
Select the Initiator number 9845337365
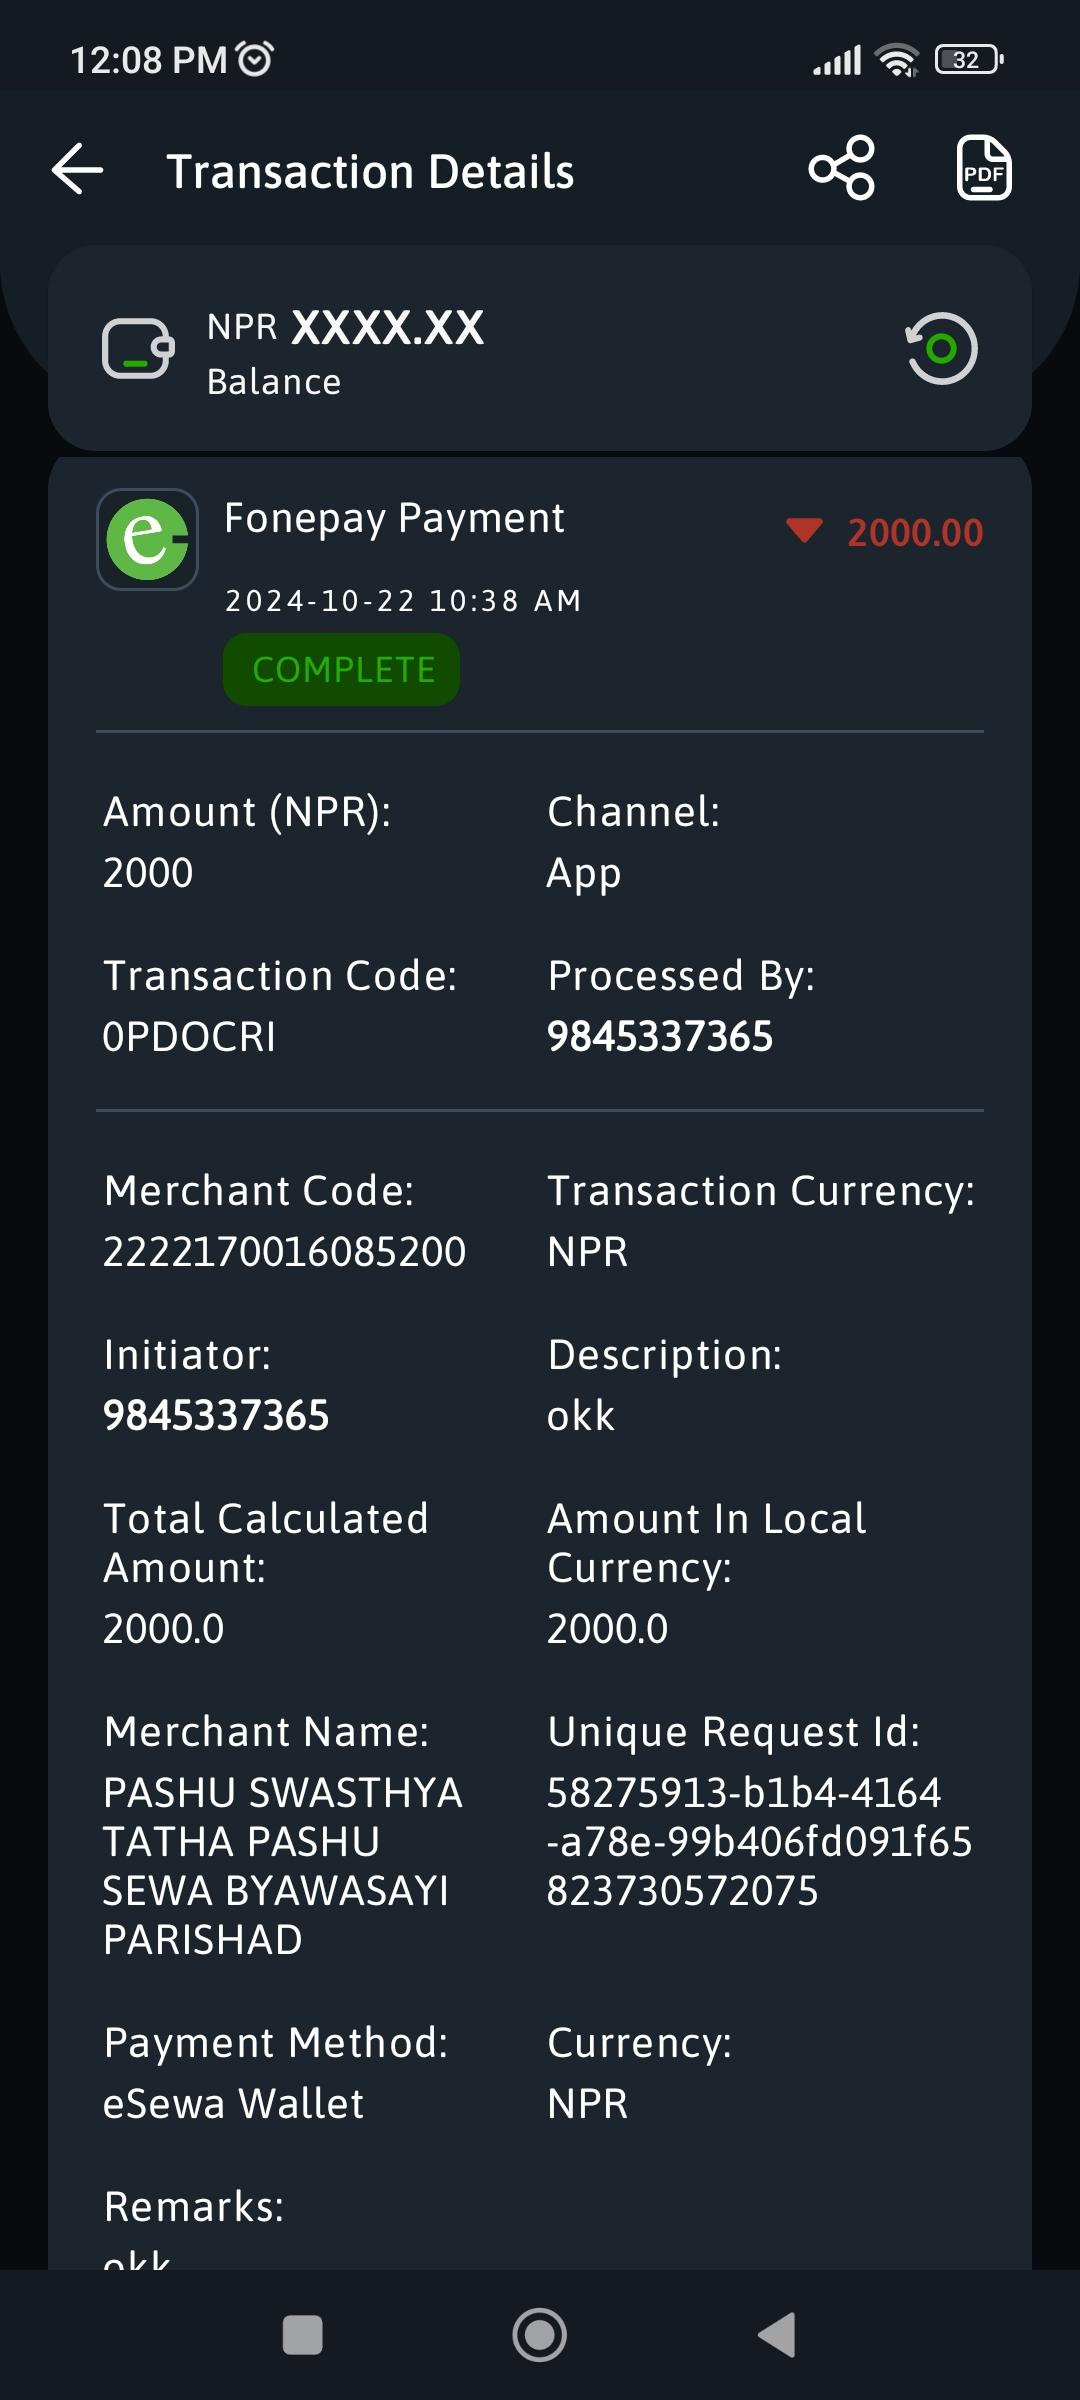point(216,1416)
